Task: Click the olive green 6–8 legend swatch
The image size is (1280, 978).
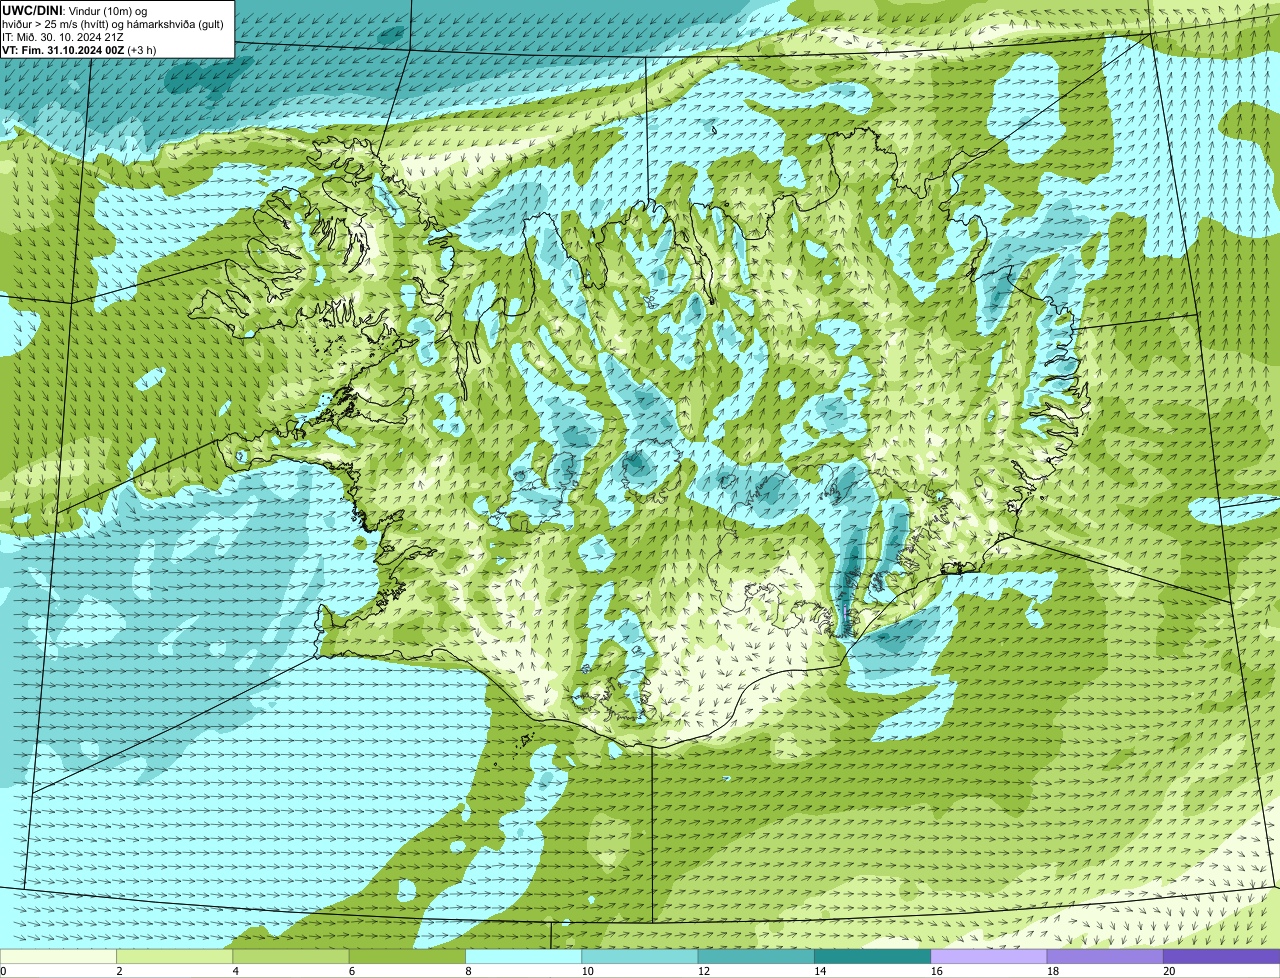Action: (x=407, y=957)
